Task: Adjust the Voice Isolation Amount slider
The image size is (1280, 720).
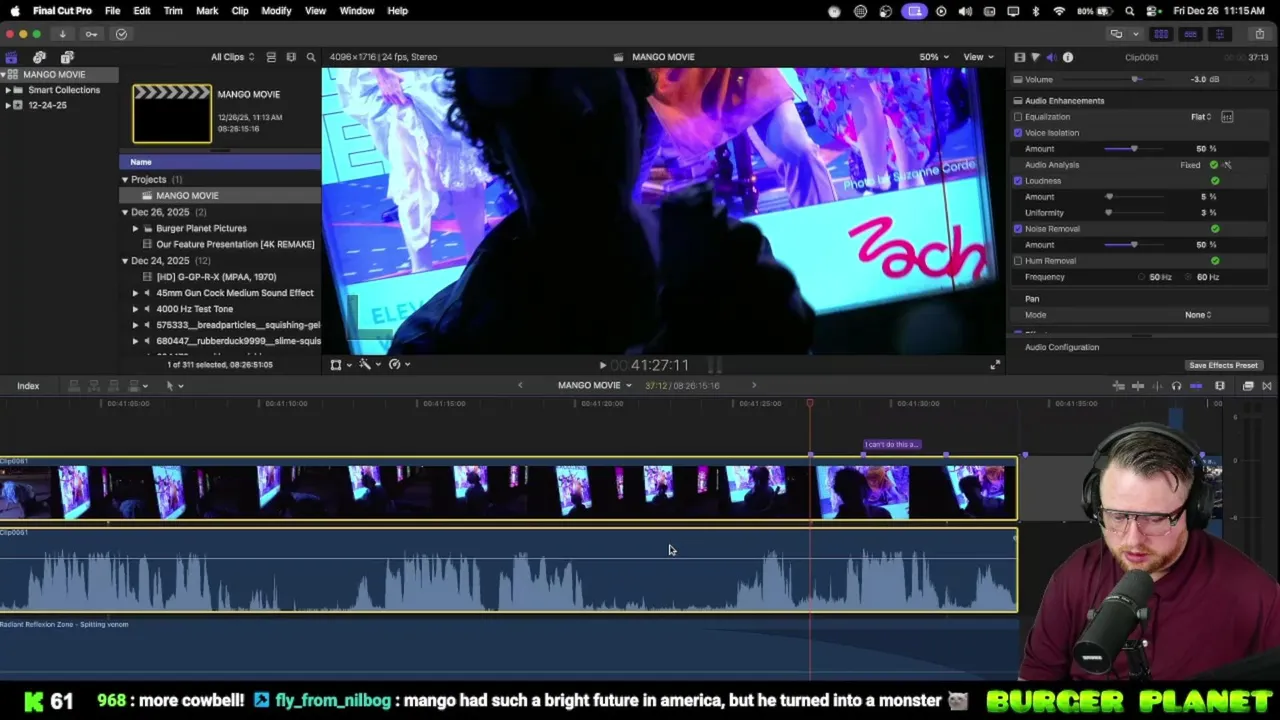Action: coord(1134,149)
